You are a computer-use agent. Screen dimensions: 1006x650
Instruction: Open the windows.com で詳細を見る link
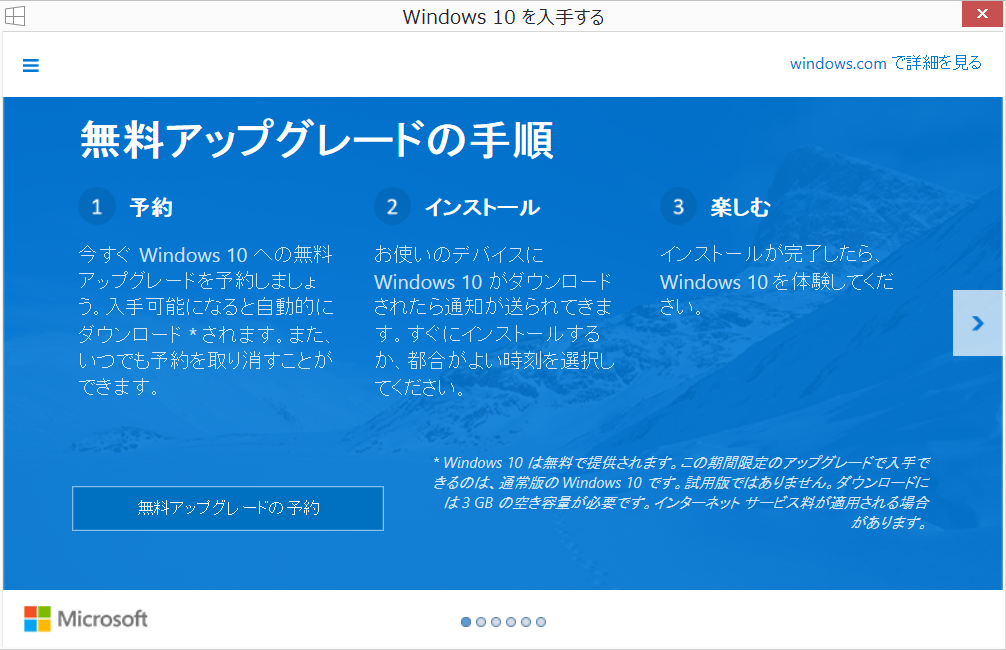885,63
